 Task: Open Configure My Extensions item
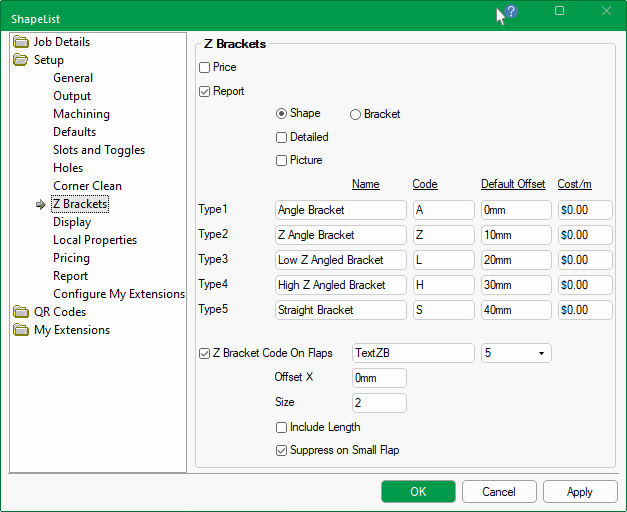(119, 294)
